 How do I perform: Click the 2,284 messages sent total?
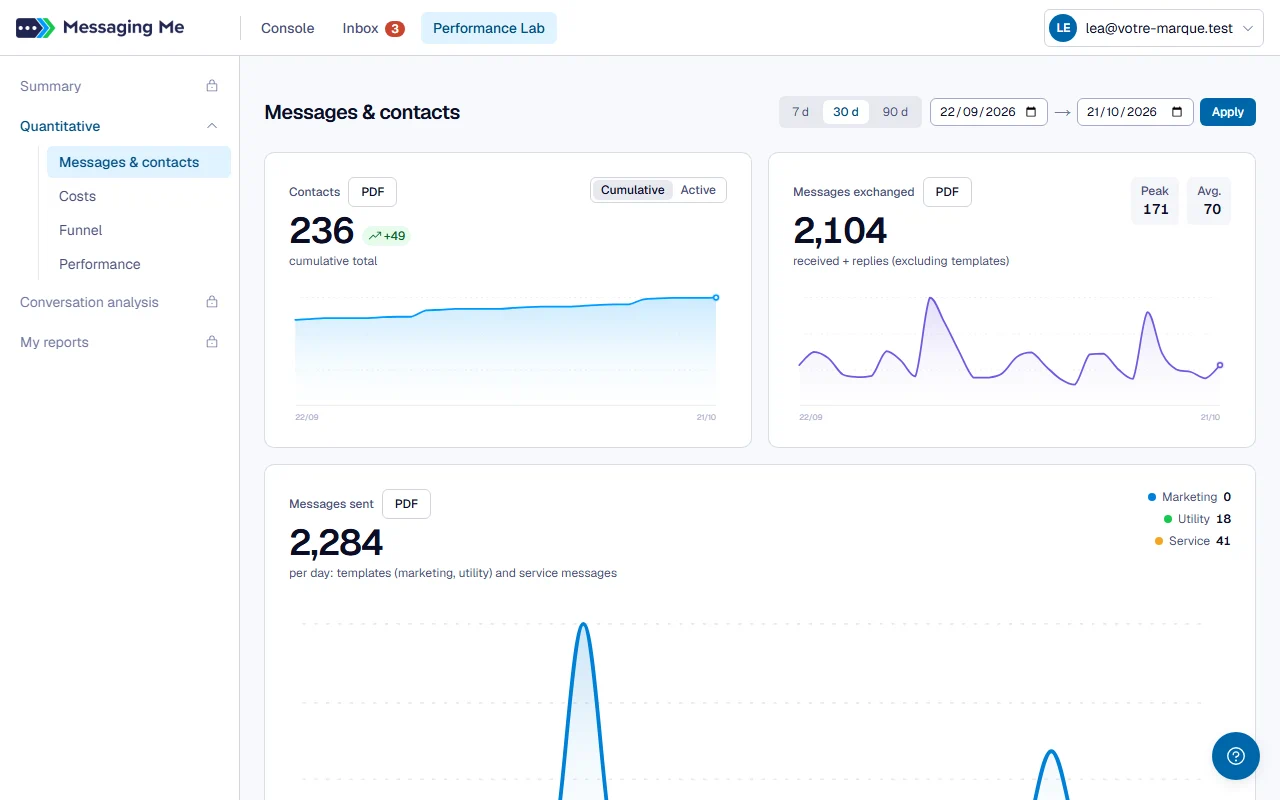336,542
